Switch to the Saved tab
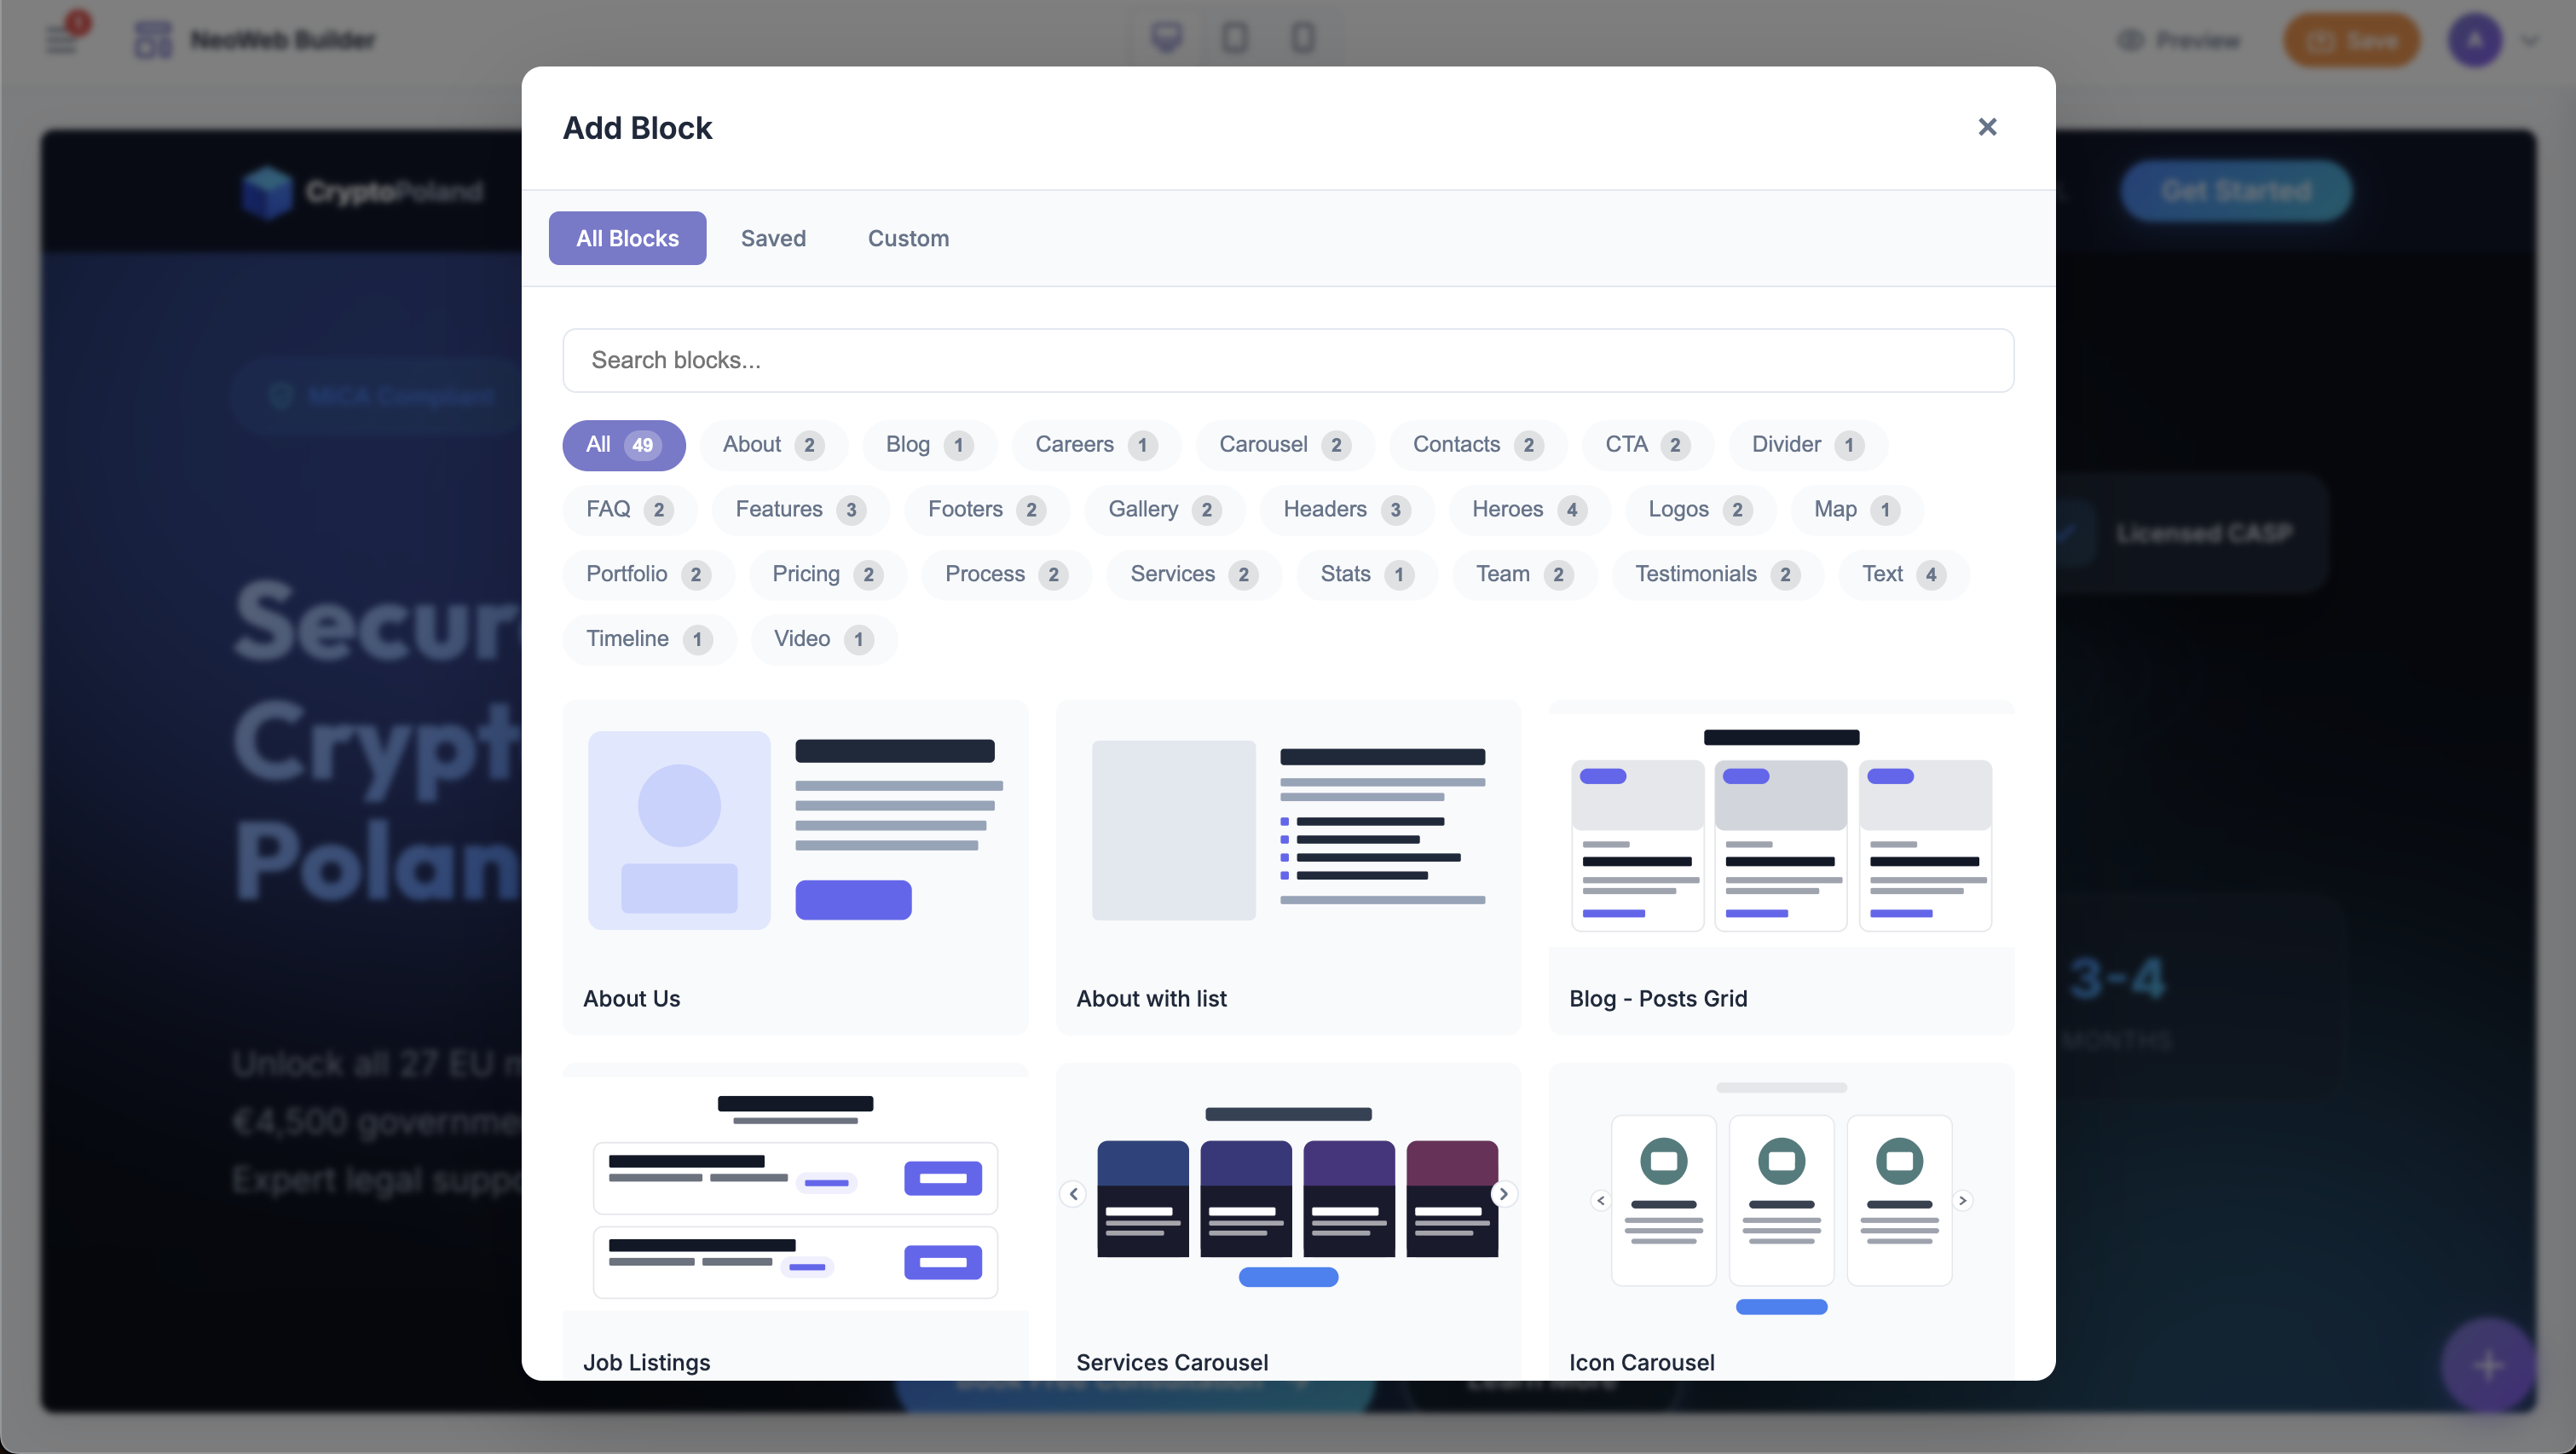The width and height of the screenshot is (2576, 1454). 773,238
